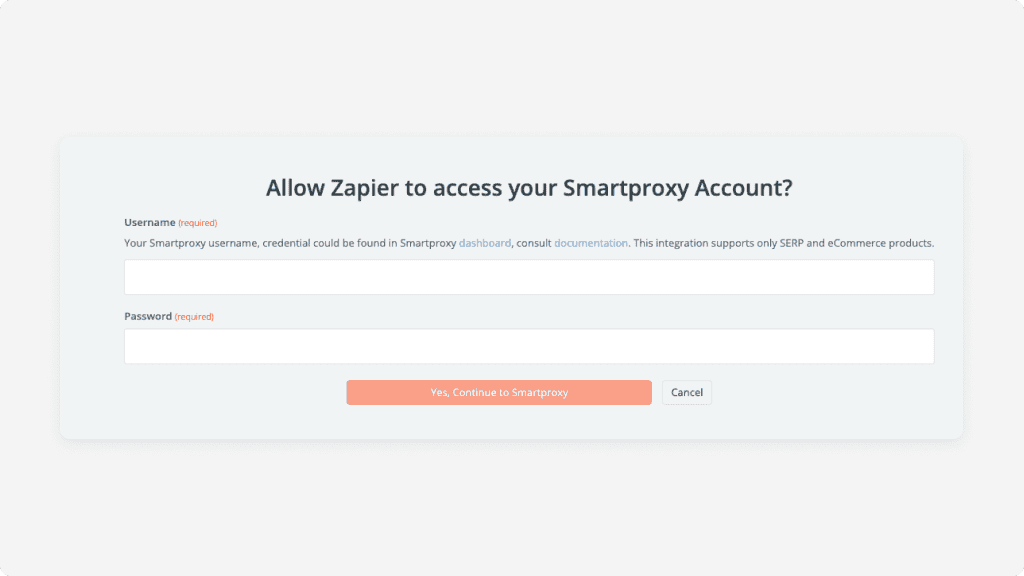The height and width of the screenshot is (576, 1024).
Task: Click the required marker beside Username
Action: [197, 223]
